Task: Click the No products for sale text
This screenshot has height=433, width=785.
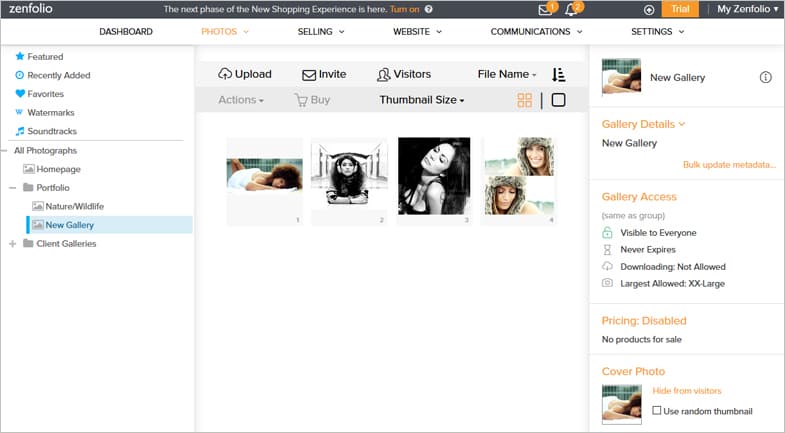Action: click(x=641, y=339)
